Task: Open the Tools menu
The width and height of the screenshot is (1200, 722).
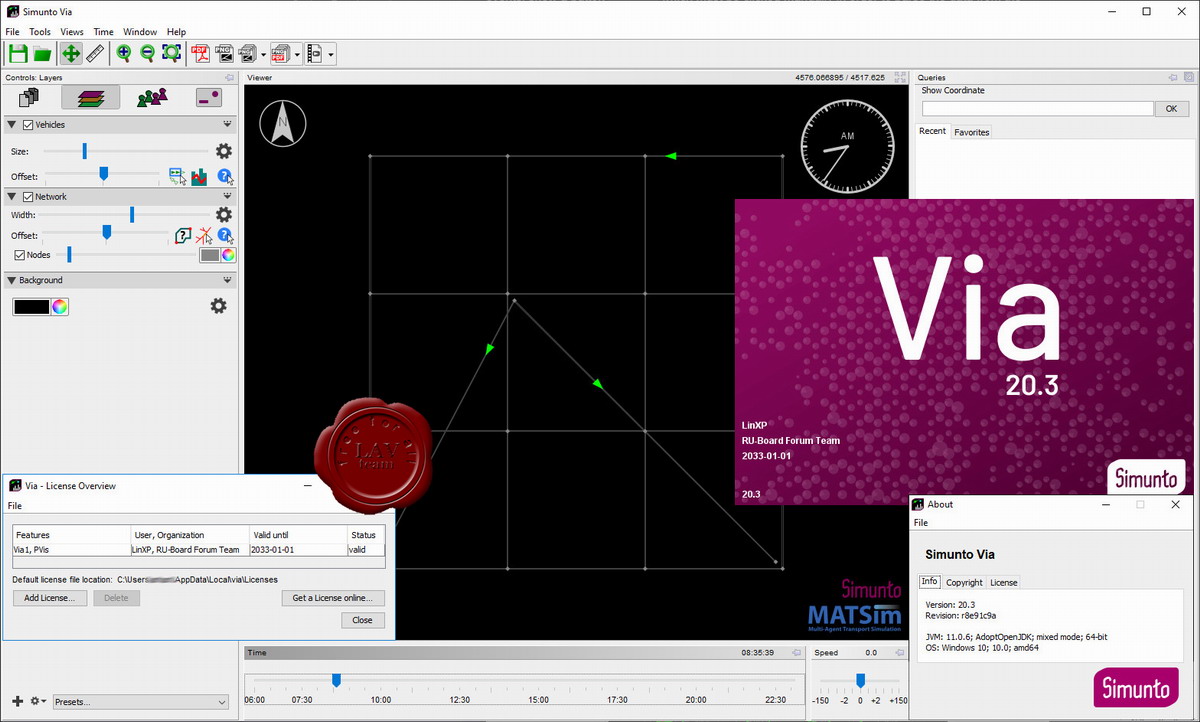Action: (40, 32)
